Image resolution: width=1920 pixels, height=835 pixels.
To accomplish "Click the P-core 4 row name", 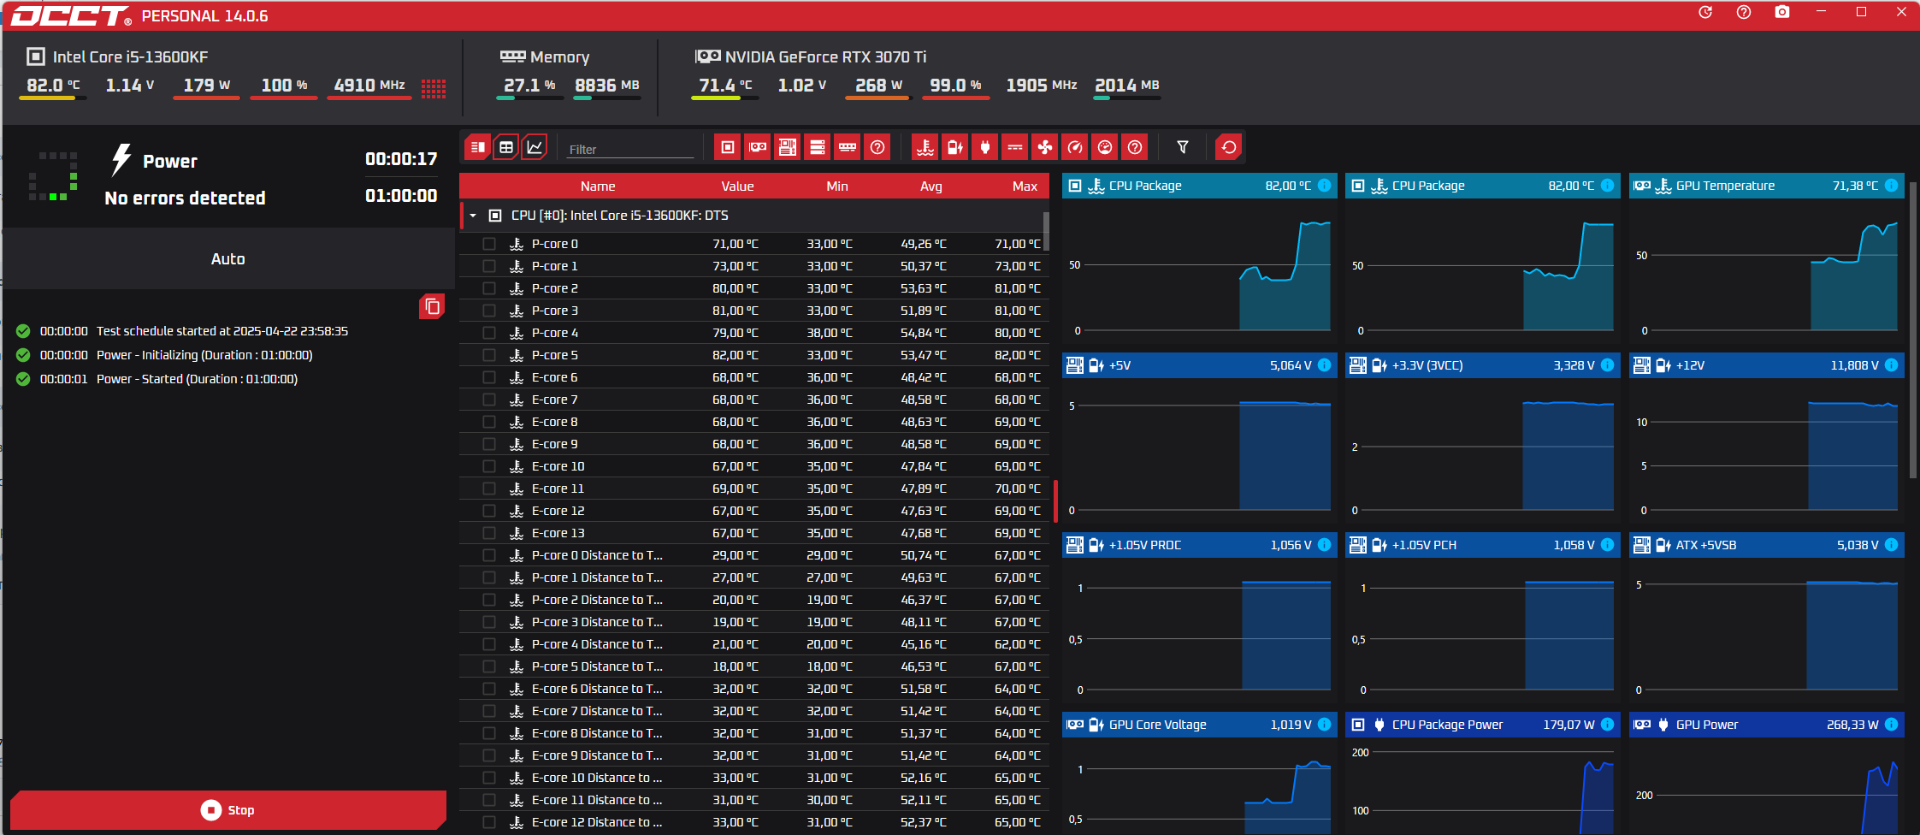I will 555,333.
